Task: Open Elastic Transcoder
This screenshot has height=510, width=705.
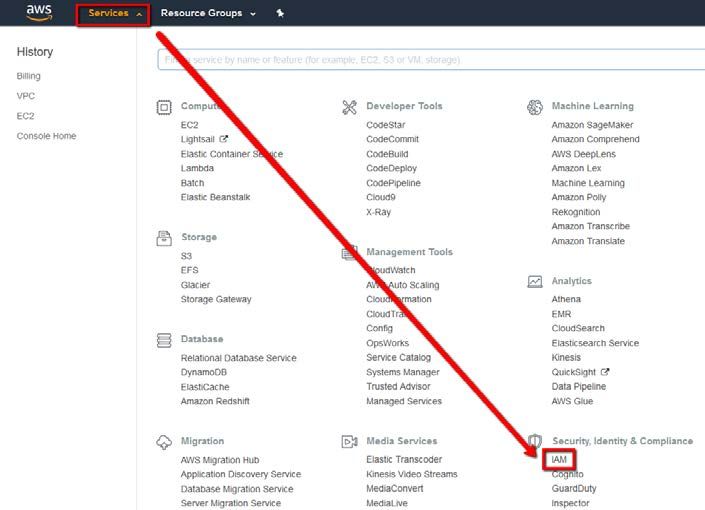Action: pyautogui.click(x=404, y=460)
